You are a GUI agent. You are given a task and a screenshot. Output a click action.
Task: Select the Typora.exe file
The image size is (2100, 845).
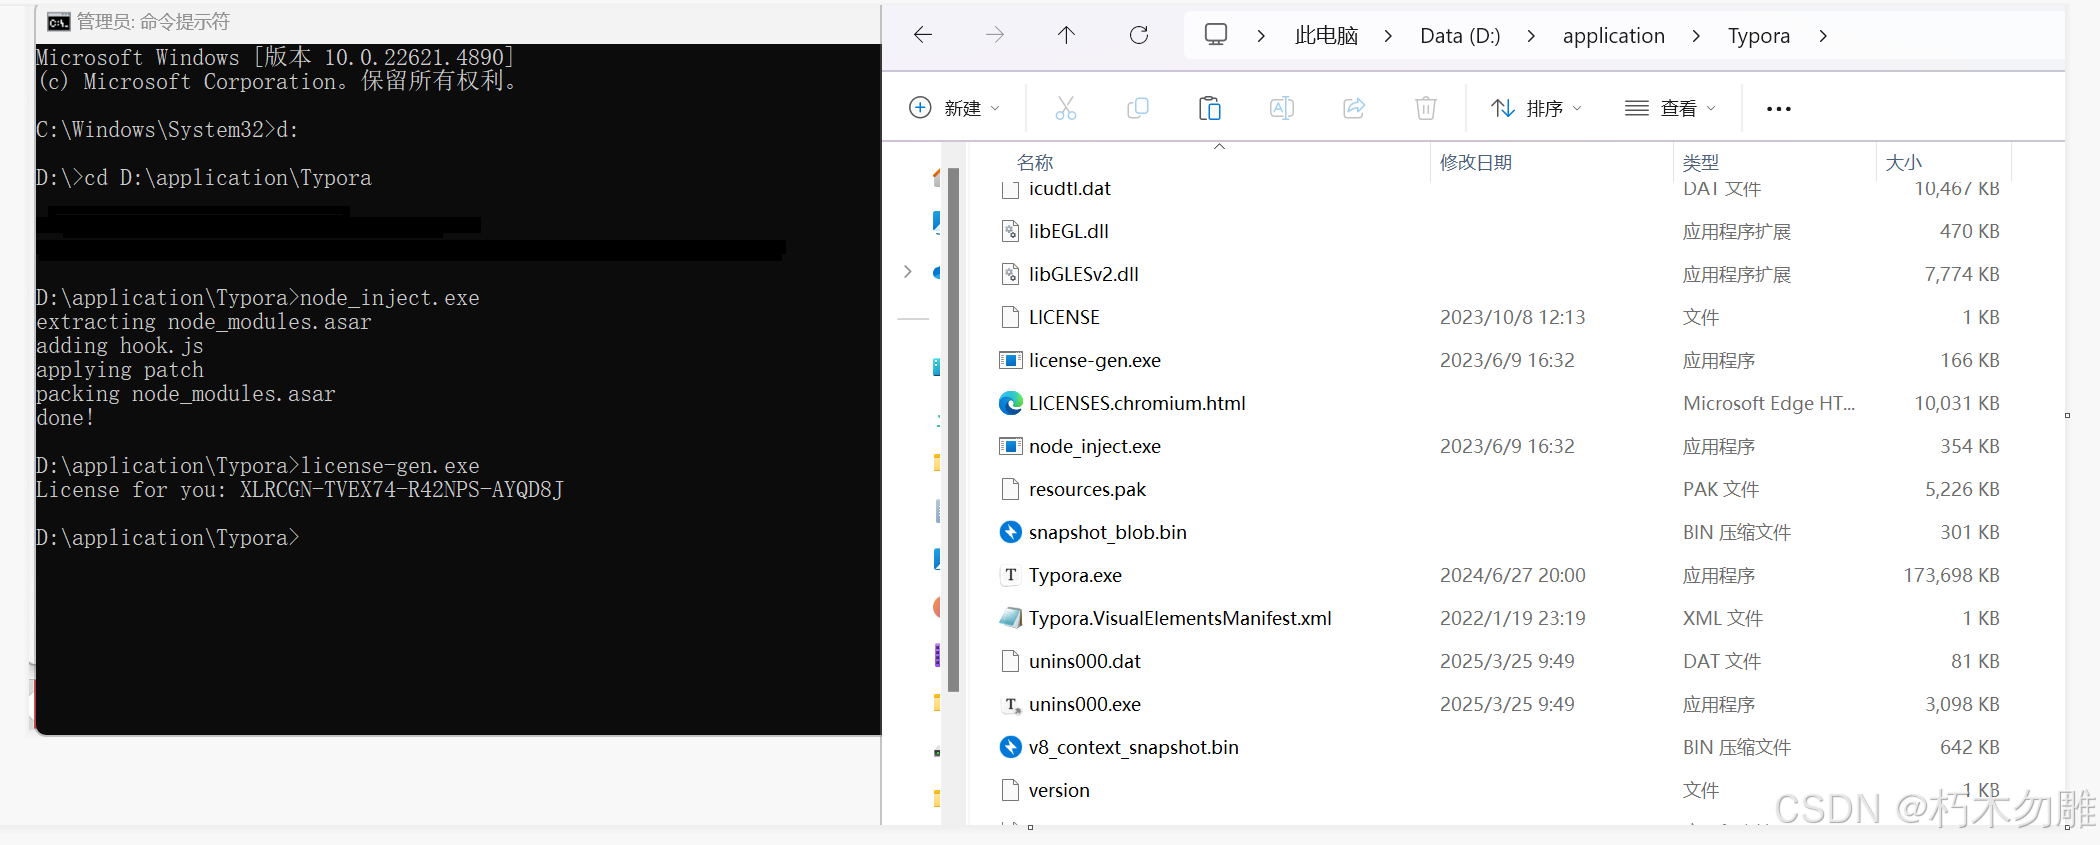[1075, 575]
